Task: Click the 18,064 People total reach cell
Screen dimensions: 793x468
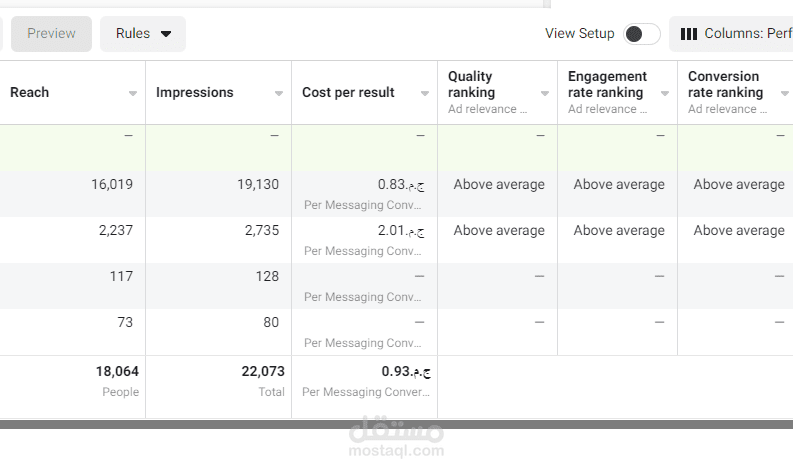Action: point(117,380)
